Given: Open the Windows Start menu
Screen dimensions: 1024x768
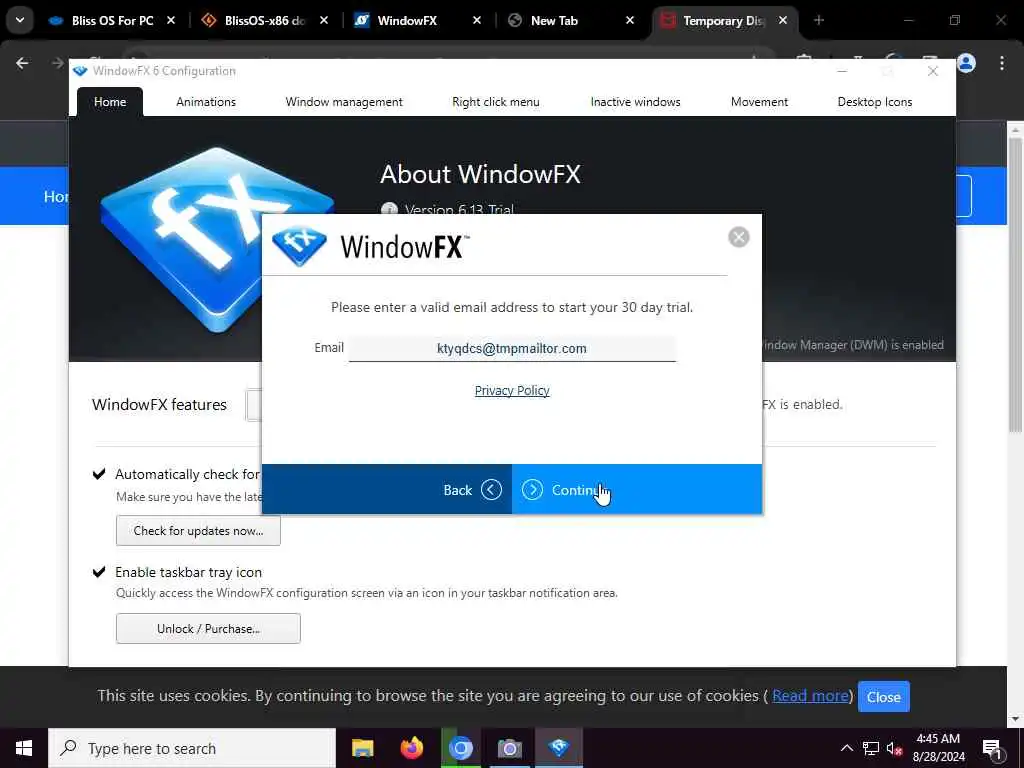Looking at the screenshot, I should click(24, 748).
